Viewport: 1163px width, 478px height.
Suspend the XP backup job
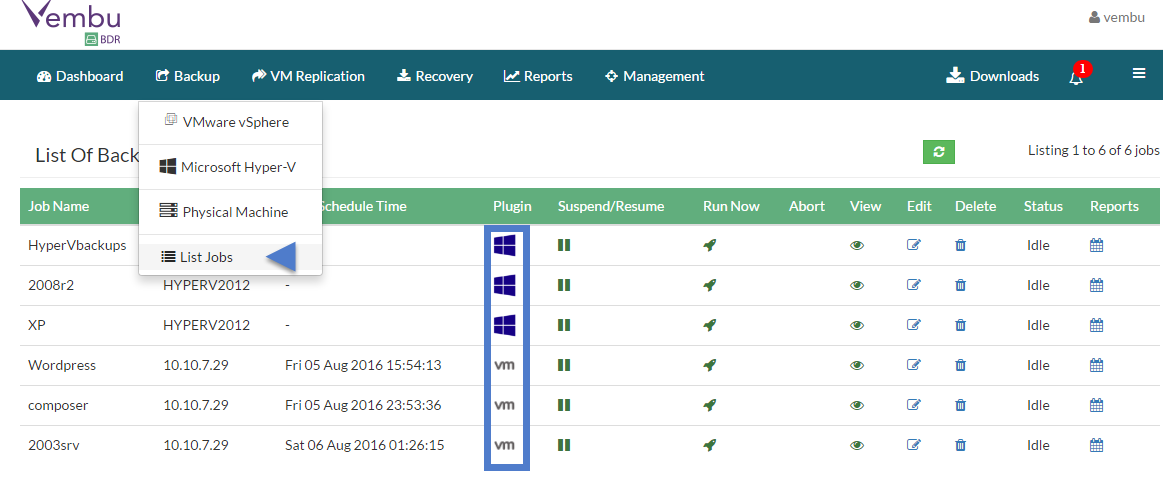pos(564,325)
